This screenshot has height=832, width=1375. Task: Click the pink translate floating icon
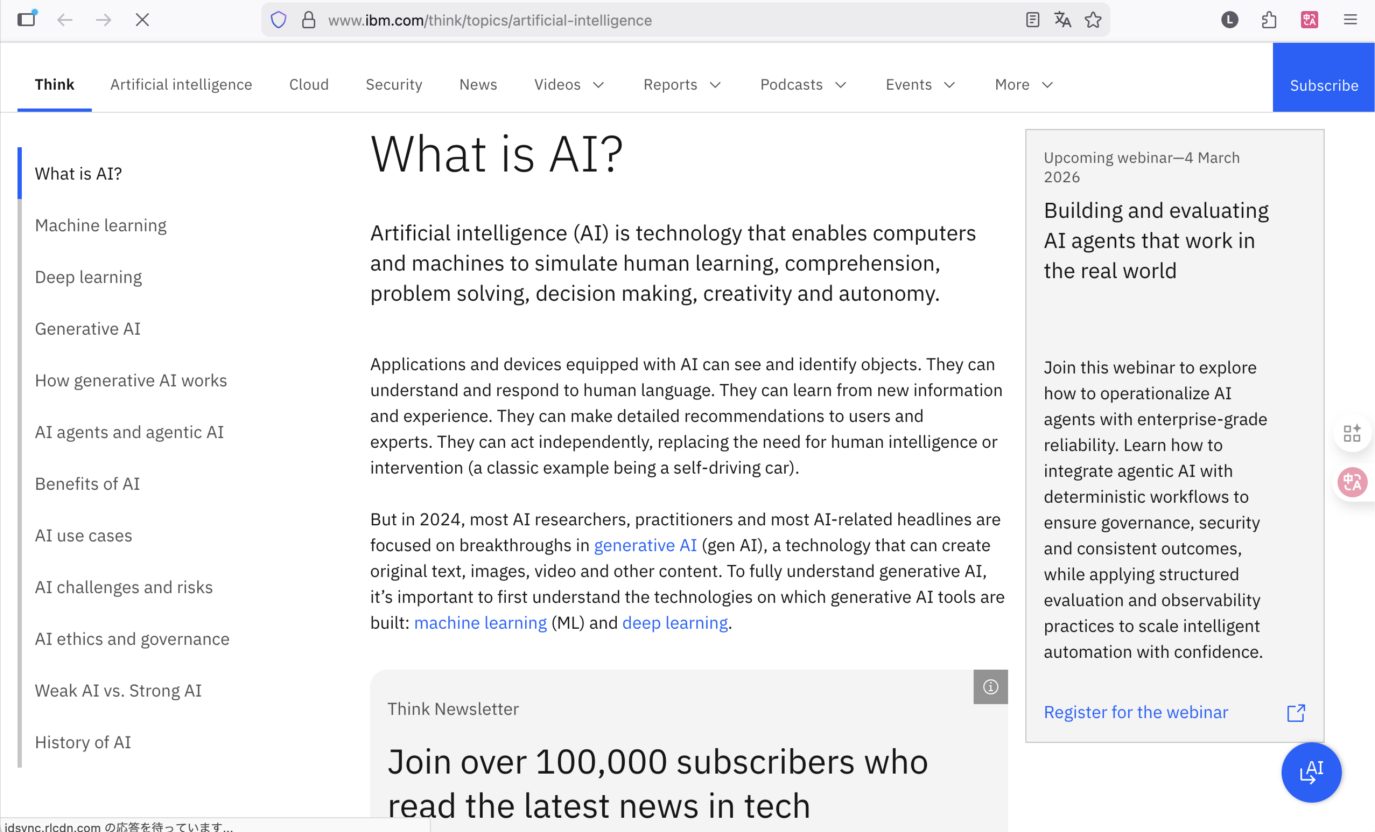[x=1352, y=483]
